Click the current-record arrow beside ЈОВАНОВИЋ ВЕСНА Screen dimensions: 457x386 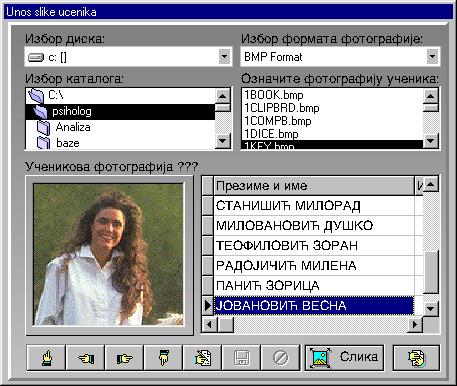(x=208, y=306)
